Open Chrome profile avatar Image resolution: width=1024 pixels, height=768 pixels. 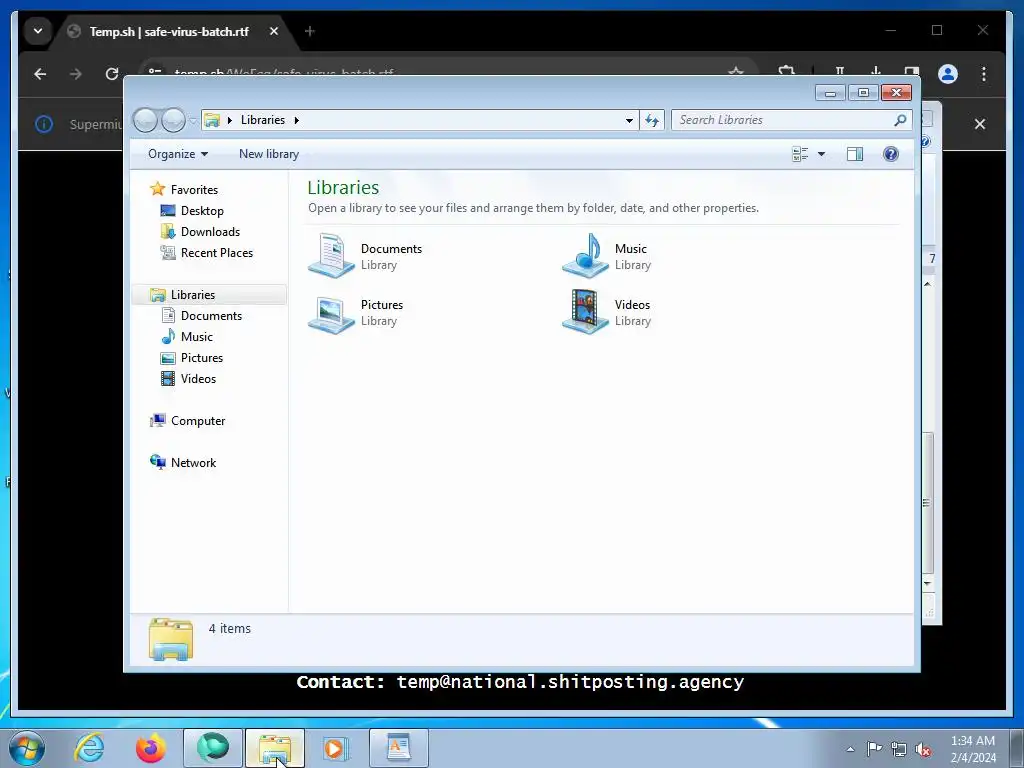click(x=948, y=74)
